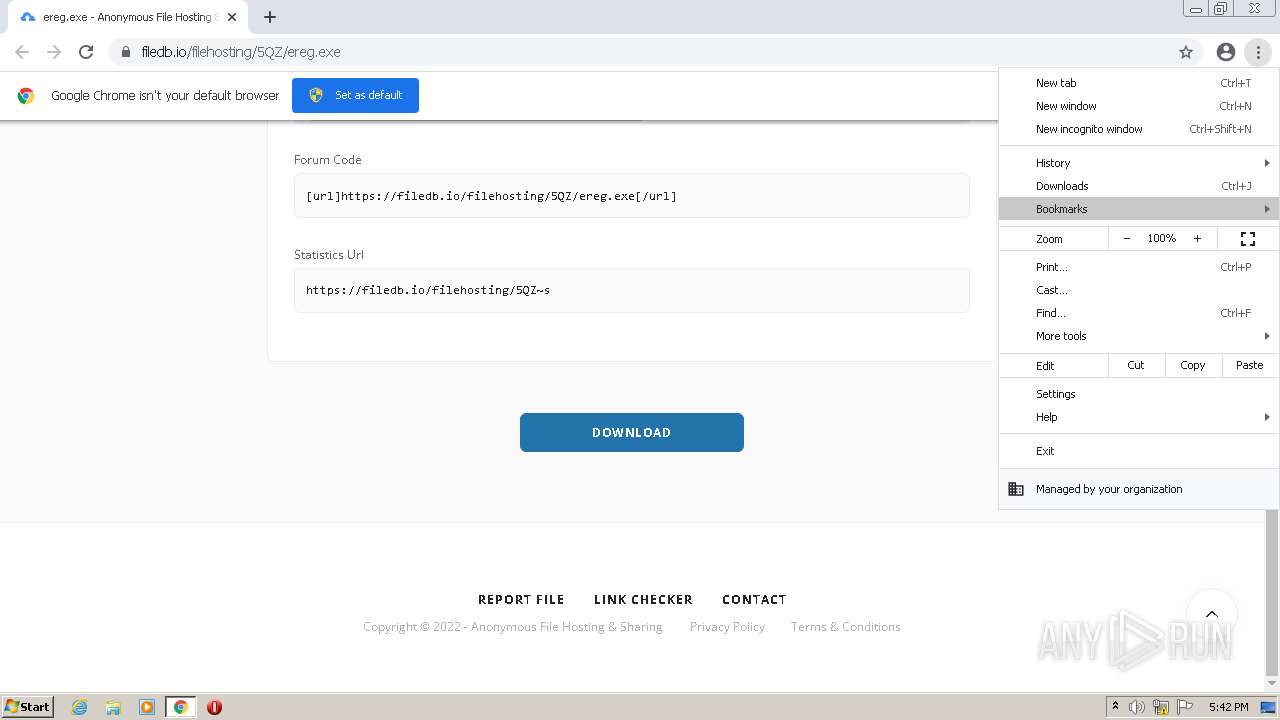1280x720 pixels.
Task: Open the Privacy Policy link
Action: click(727, 627)
